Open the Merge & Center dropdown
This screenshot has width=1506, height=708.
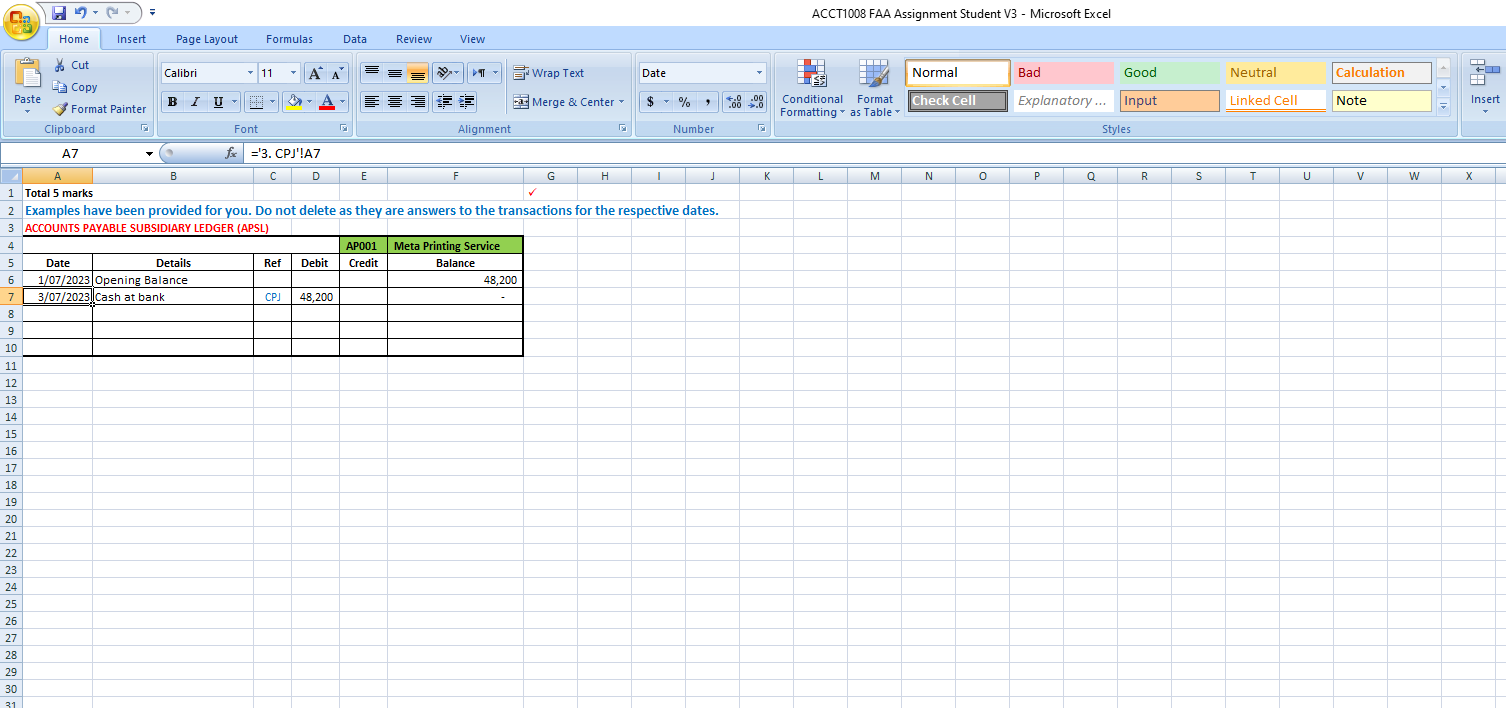pos(621,102)
